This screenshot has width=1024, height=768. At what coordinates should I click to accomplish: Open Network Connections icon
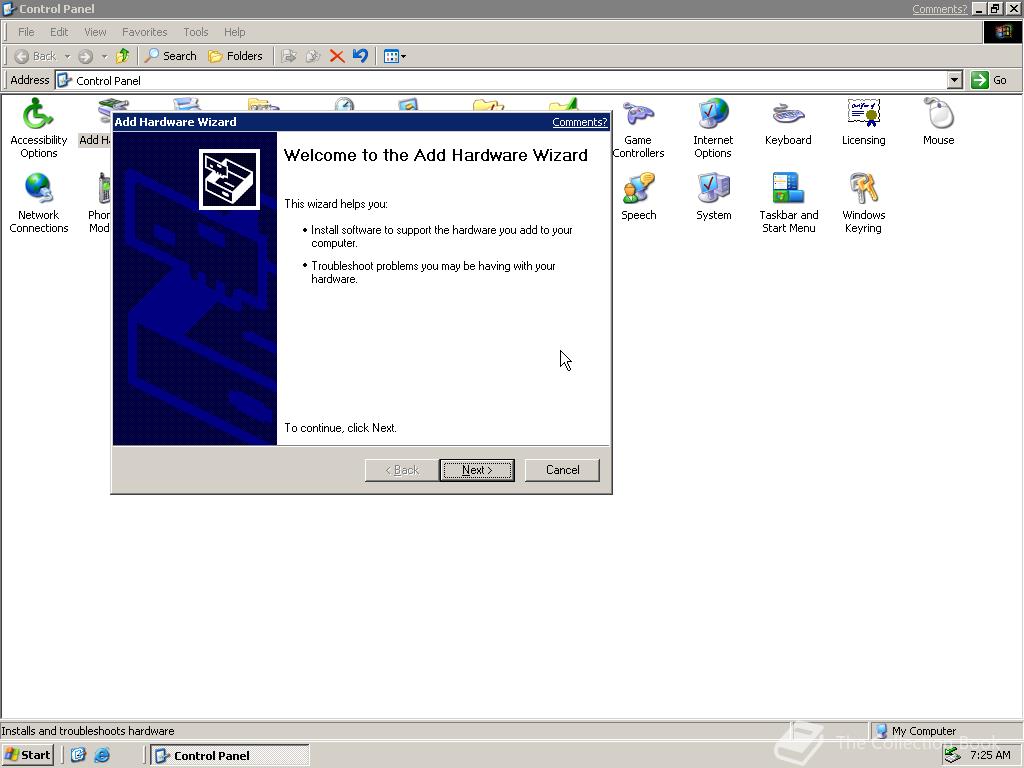[39, 202]
